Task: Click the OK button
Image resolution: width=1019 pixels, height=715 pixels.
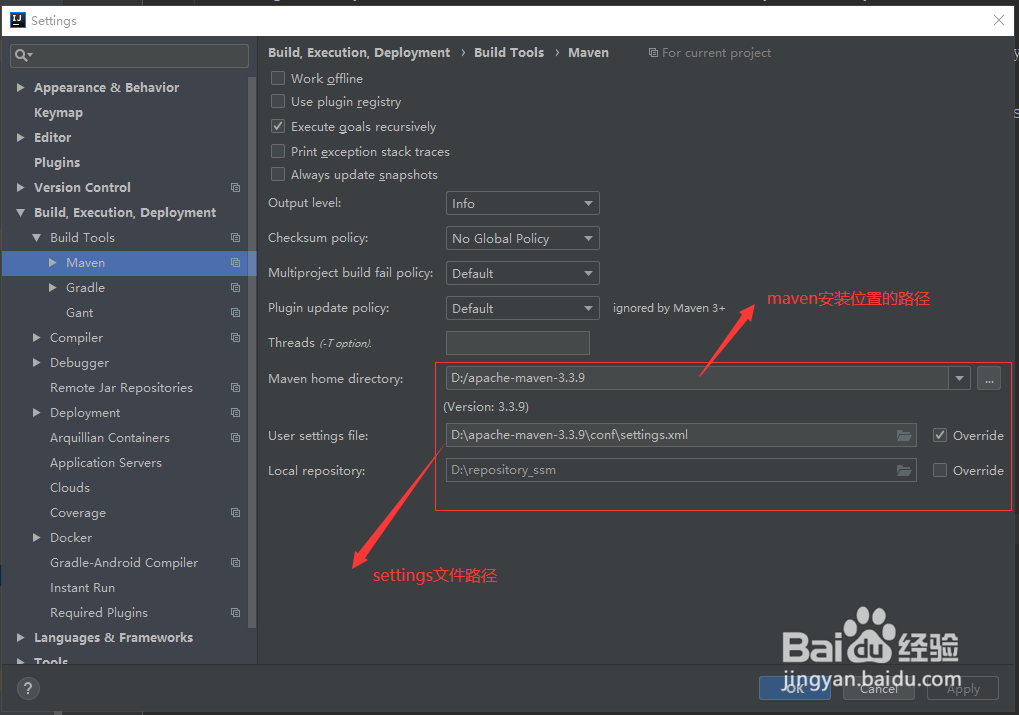Action: [794, 688]
